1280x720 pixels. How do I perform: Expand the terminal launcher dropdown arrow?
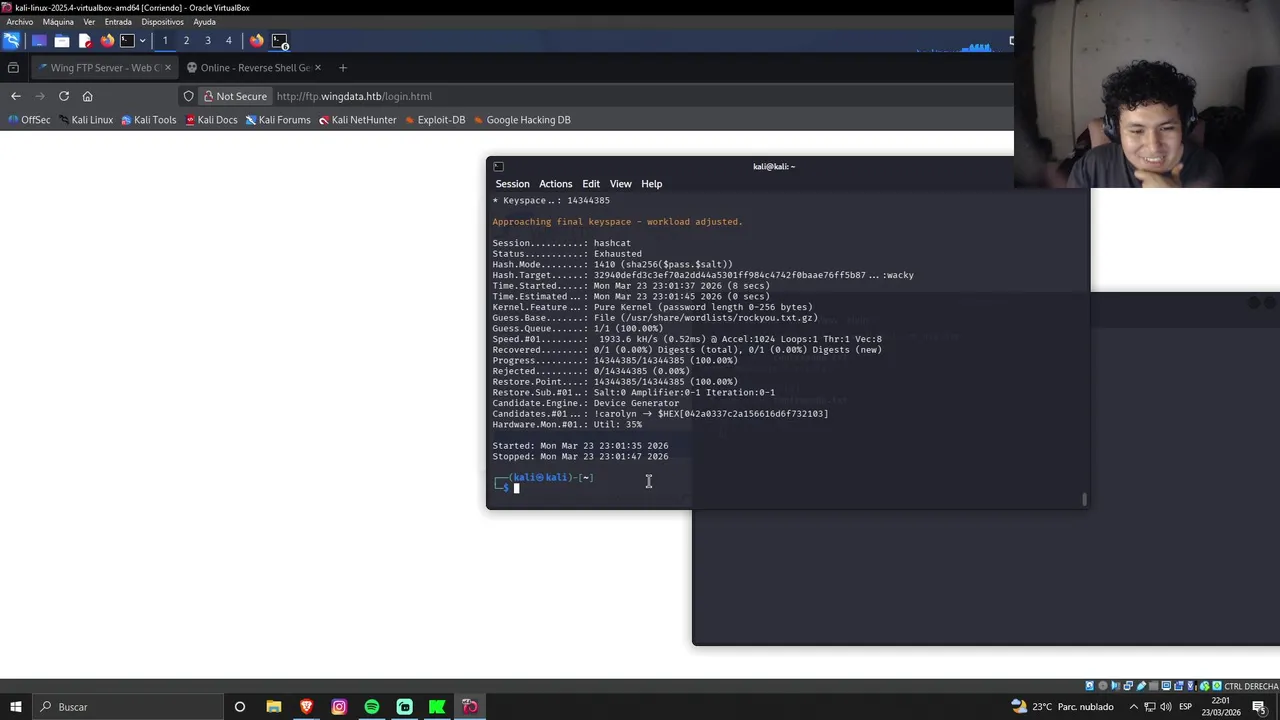[142, 41]
